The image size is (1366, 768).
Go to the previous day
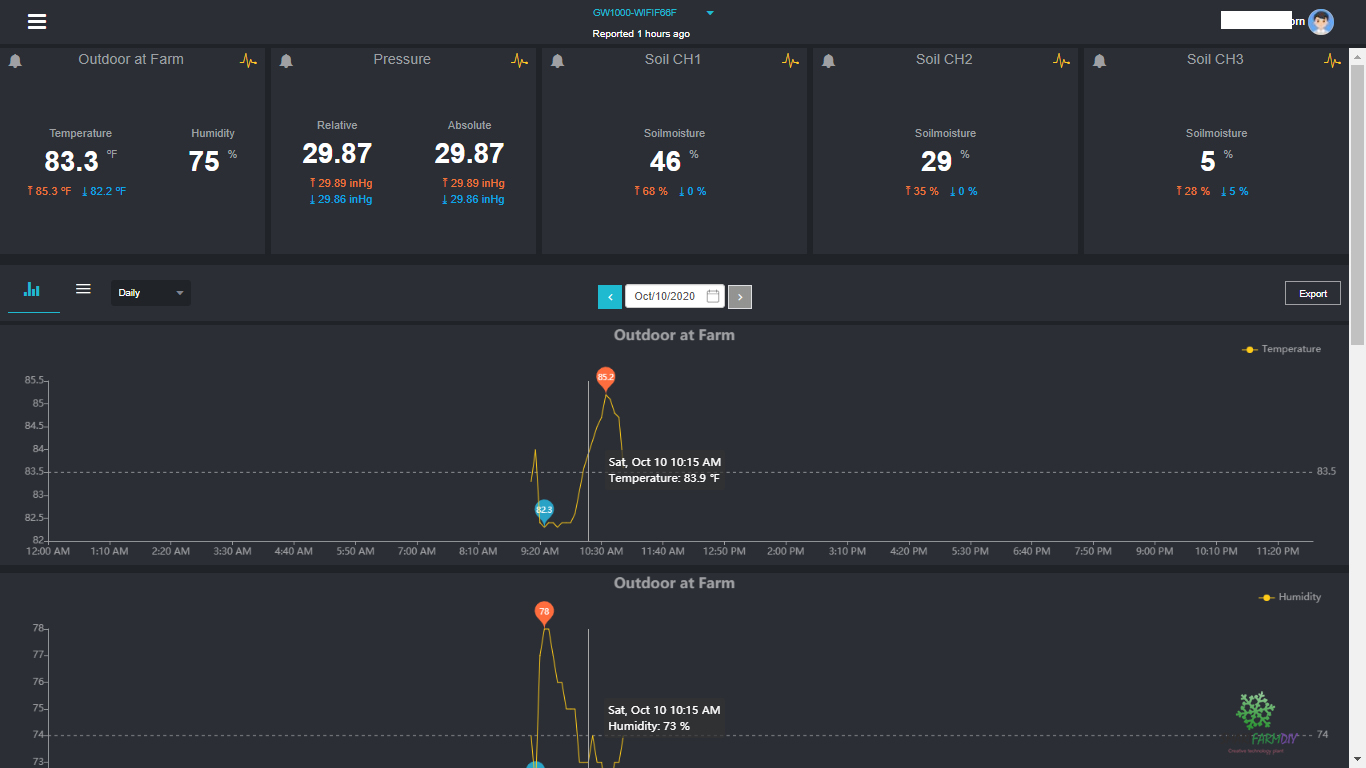[x=610, y=296]
